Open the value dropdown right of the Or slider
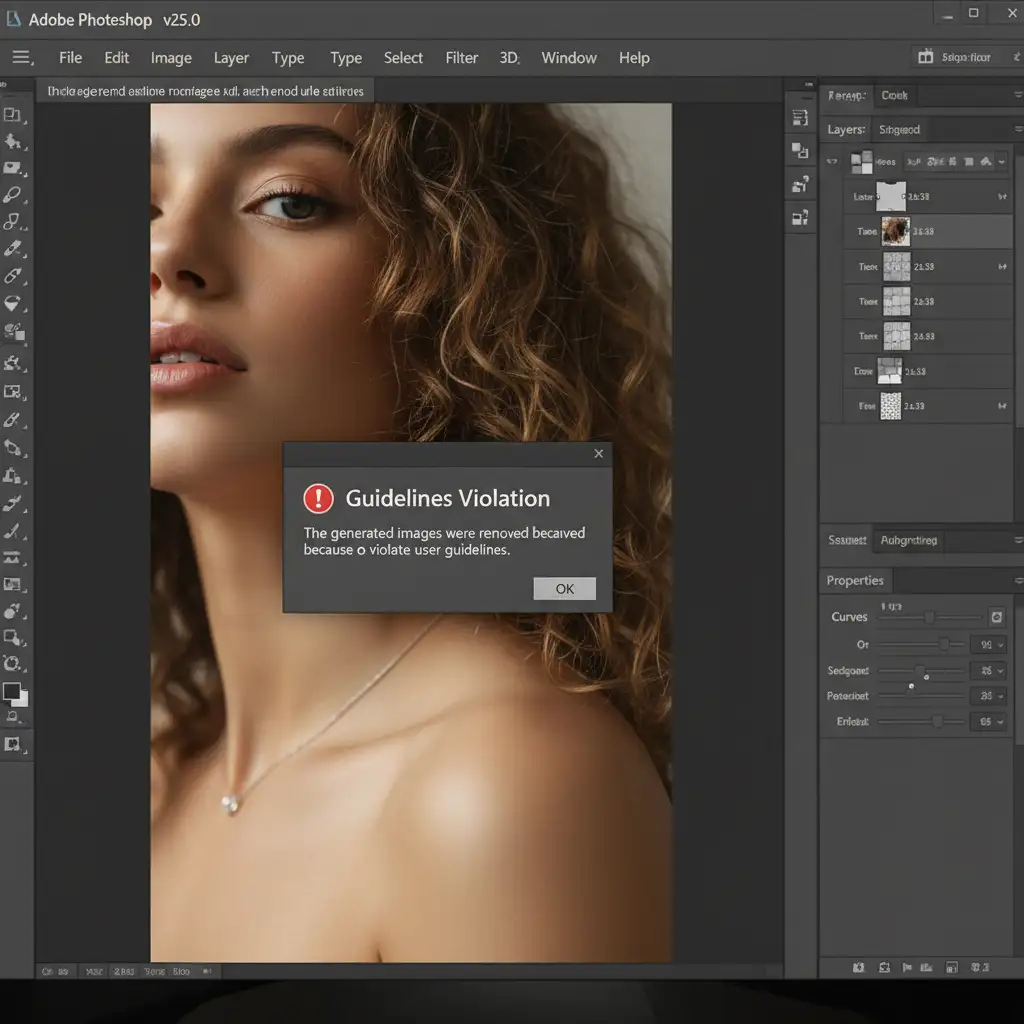The width and height of the screenshot is (1024, 1024). tap(987, 645)
